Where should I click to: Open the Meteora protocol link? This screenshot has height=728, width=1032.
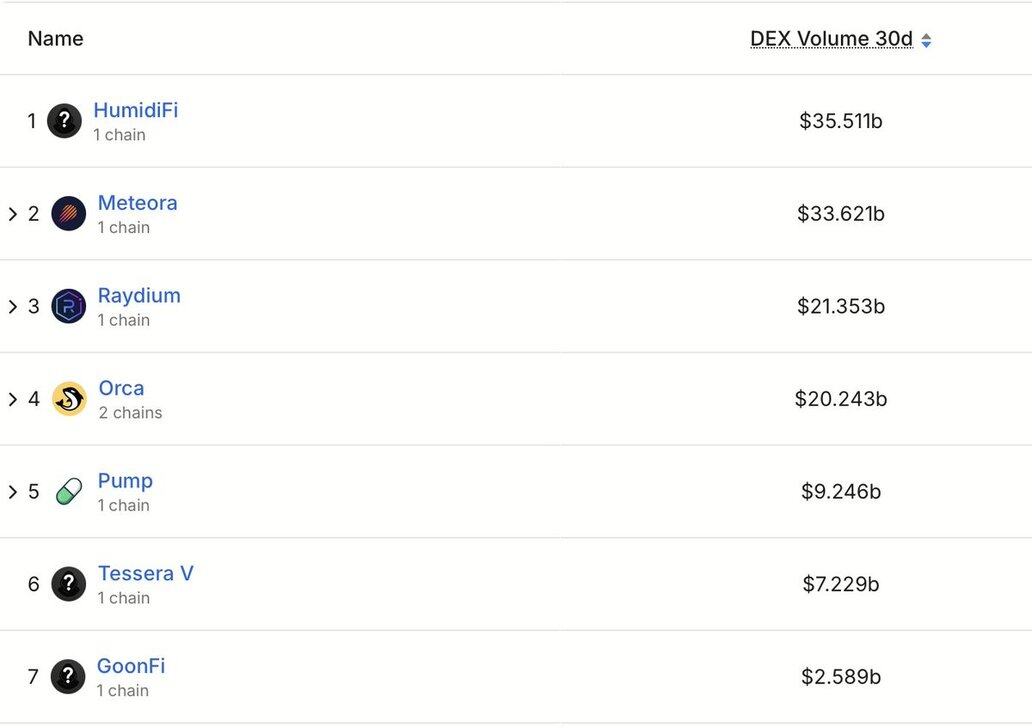click(x=137, y=203)
